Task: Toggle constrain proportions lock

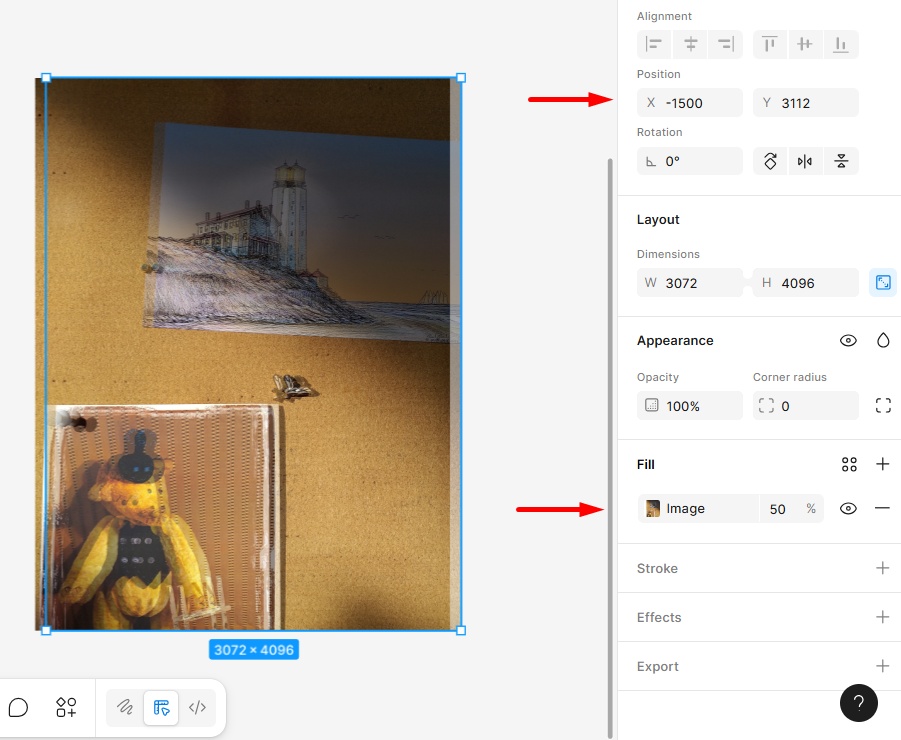Action: coord(883,283)
